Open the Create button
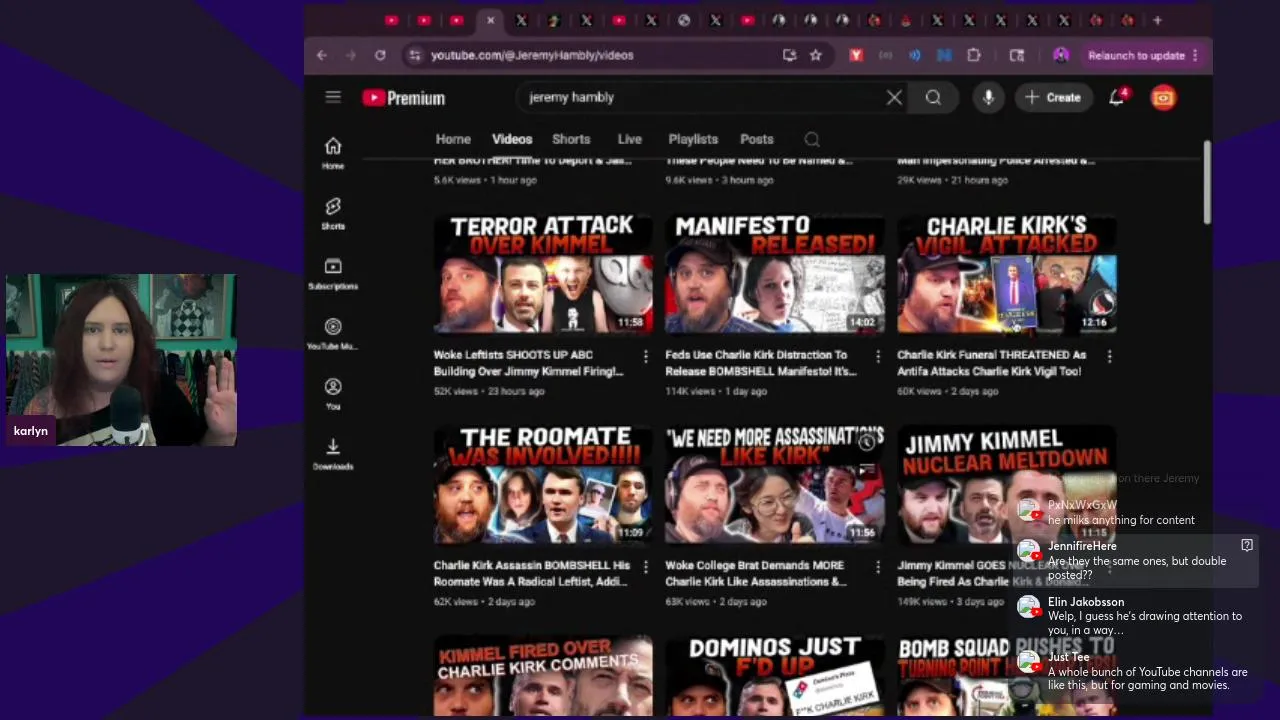The width and height of the screenshot is (1280, 720). tap(1053, 98)
